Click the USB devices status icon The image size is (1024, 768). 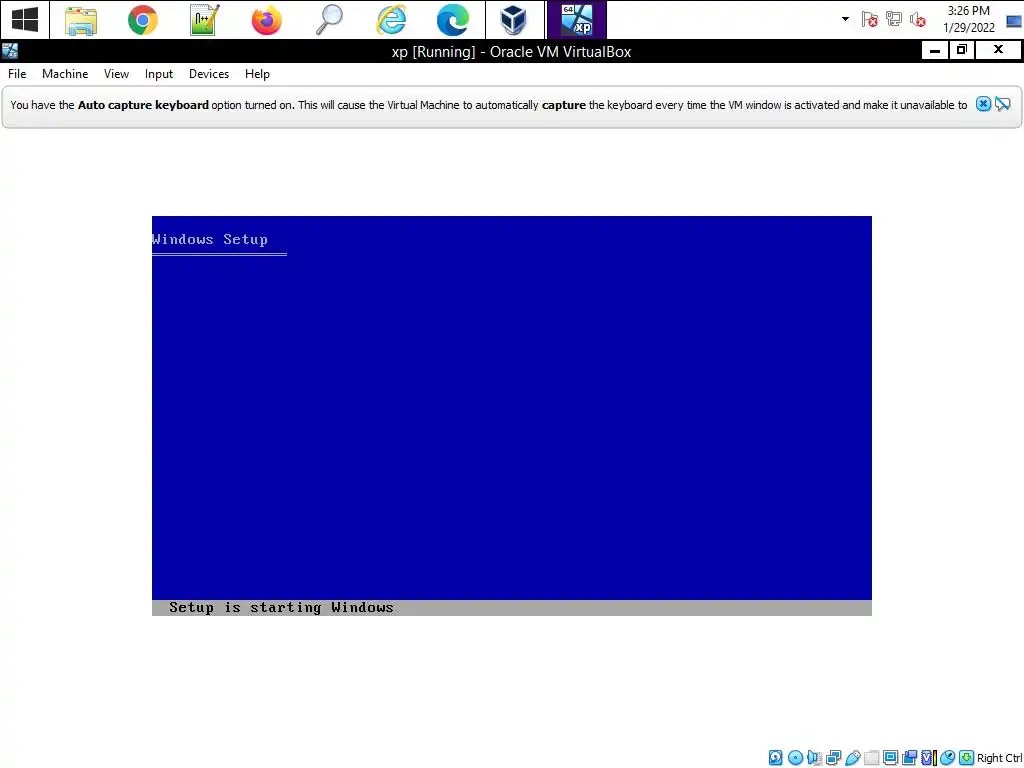(x=852, y=758)
